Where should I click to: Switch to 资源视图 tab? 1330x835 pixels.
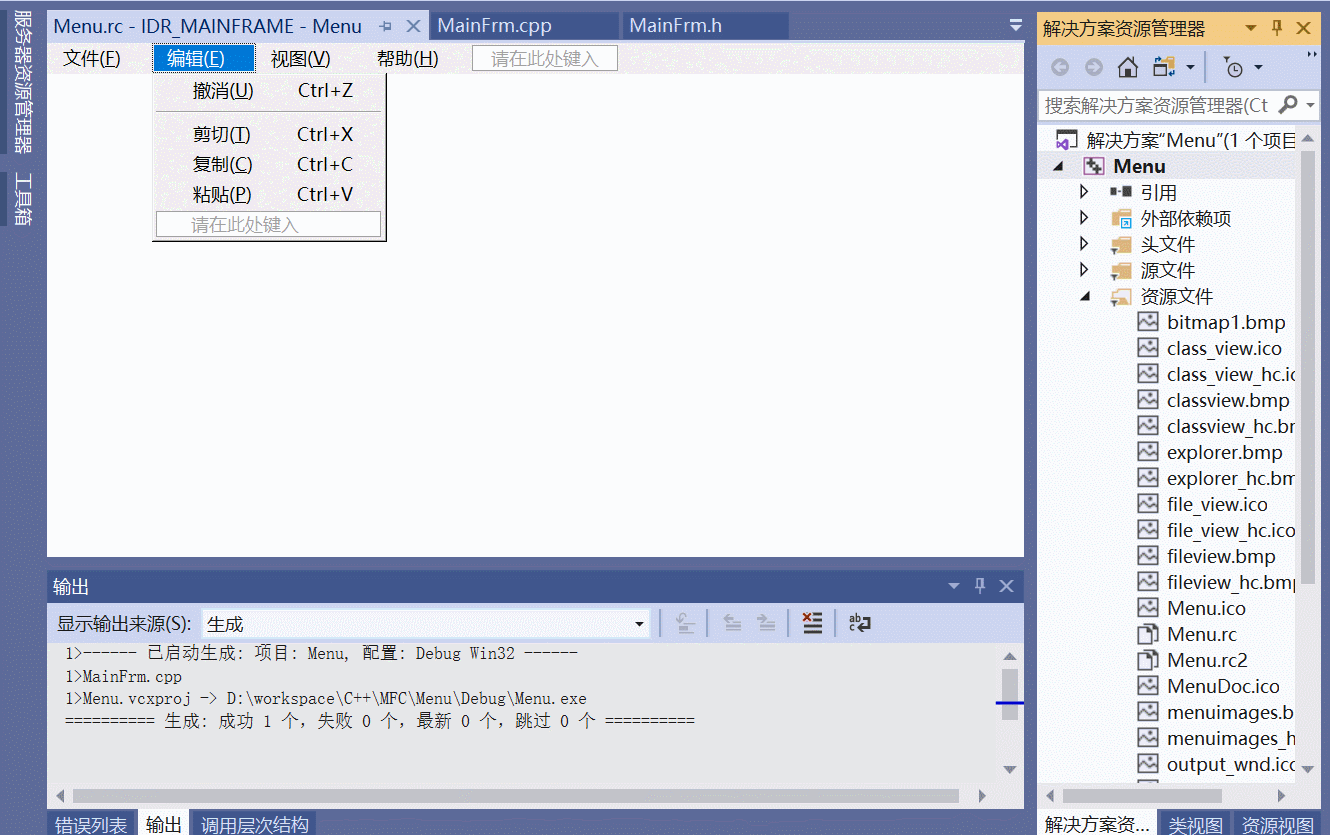coord(1277,824)
